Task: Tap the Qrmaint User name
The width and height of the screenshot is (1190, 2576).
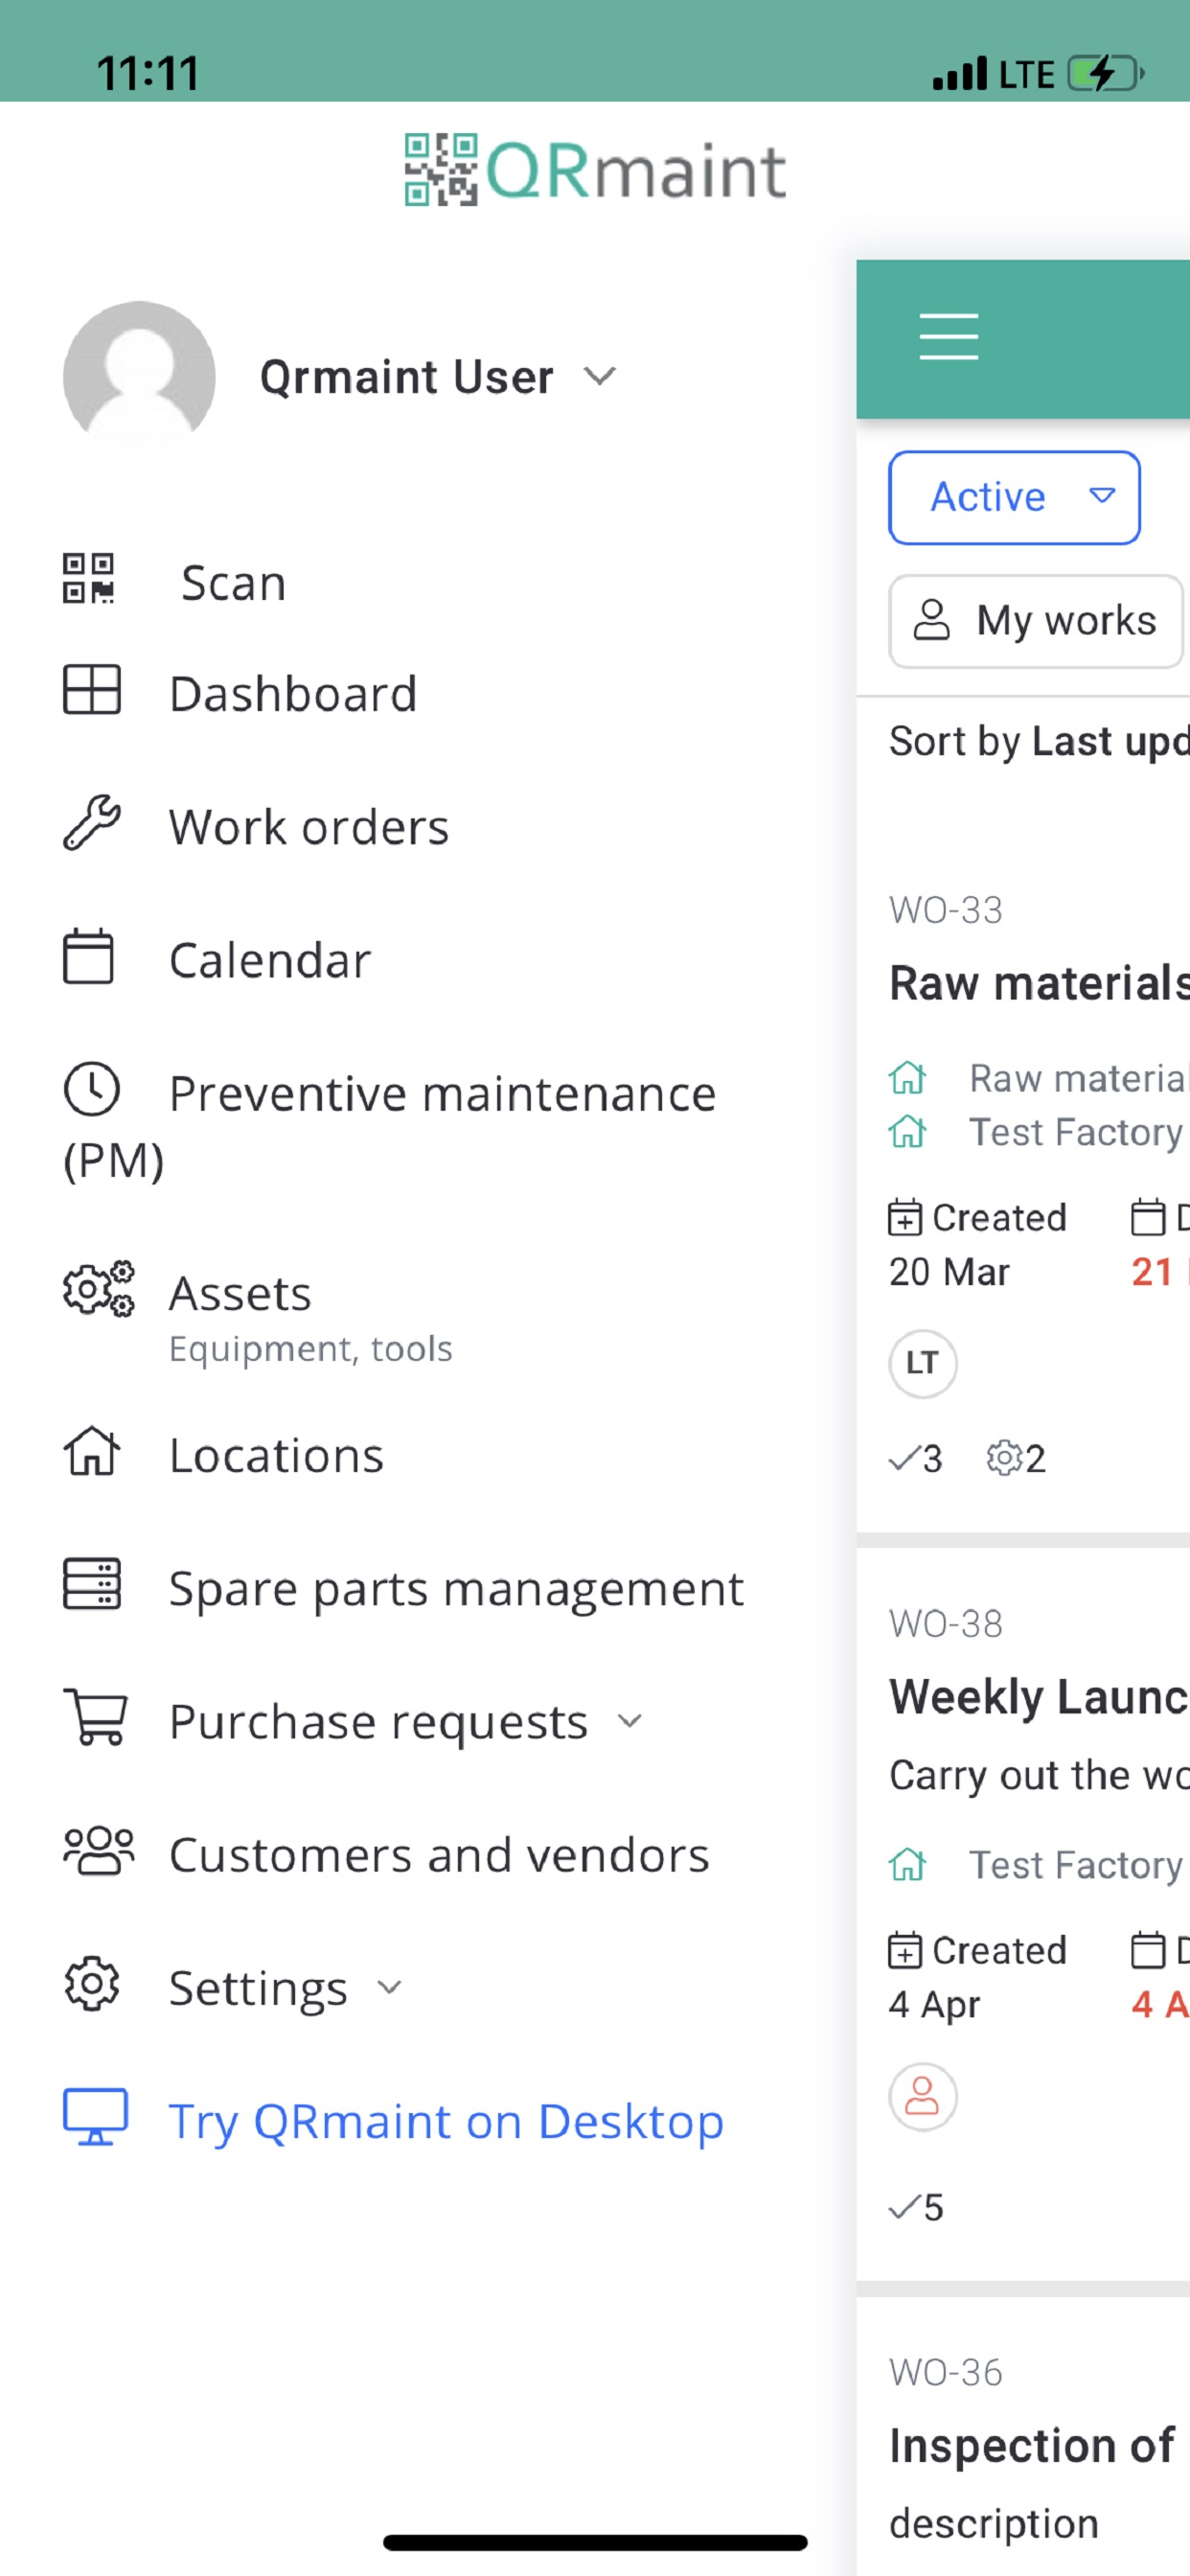Action: pyautogui.click(x=406, y=377)
